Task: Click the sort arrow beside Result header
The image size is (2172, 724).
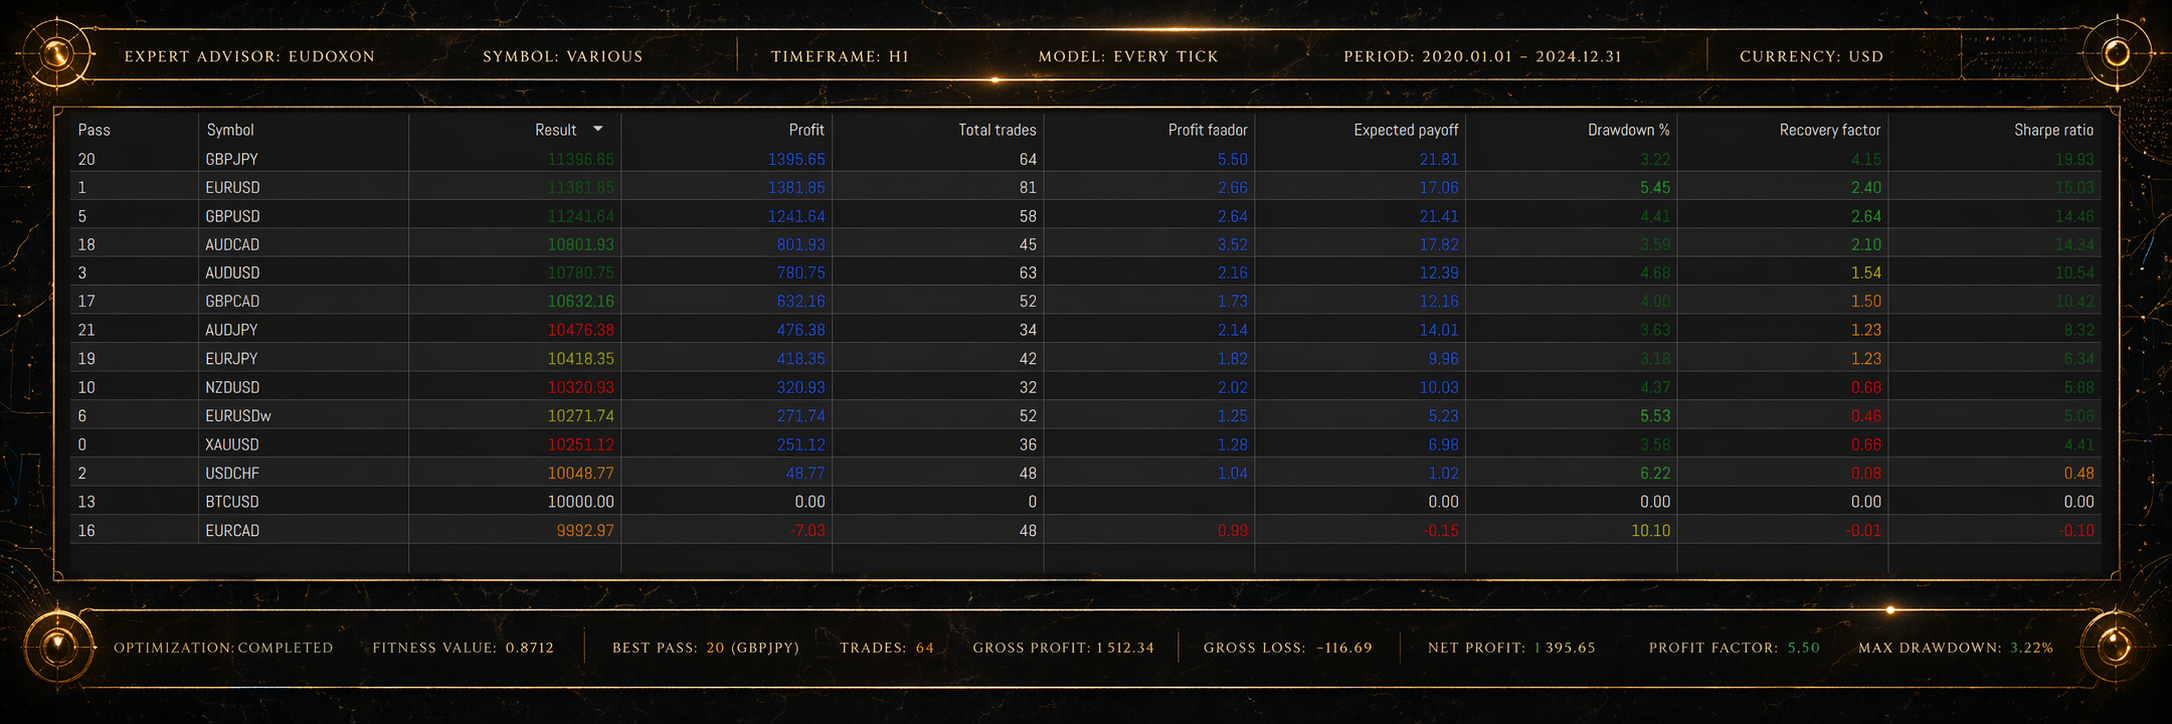Action: coord(598,129)
